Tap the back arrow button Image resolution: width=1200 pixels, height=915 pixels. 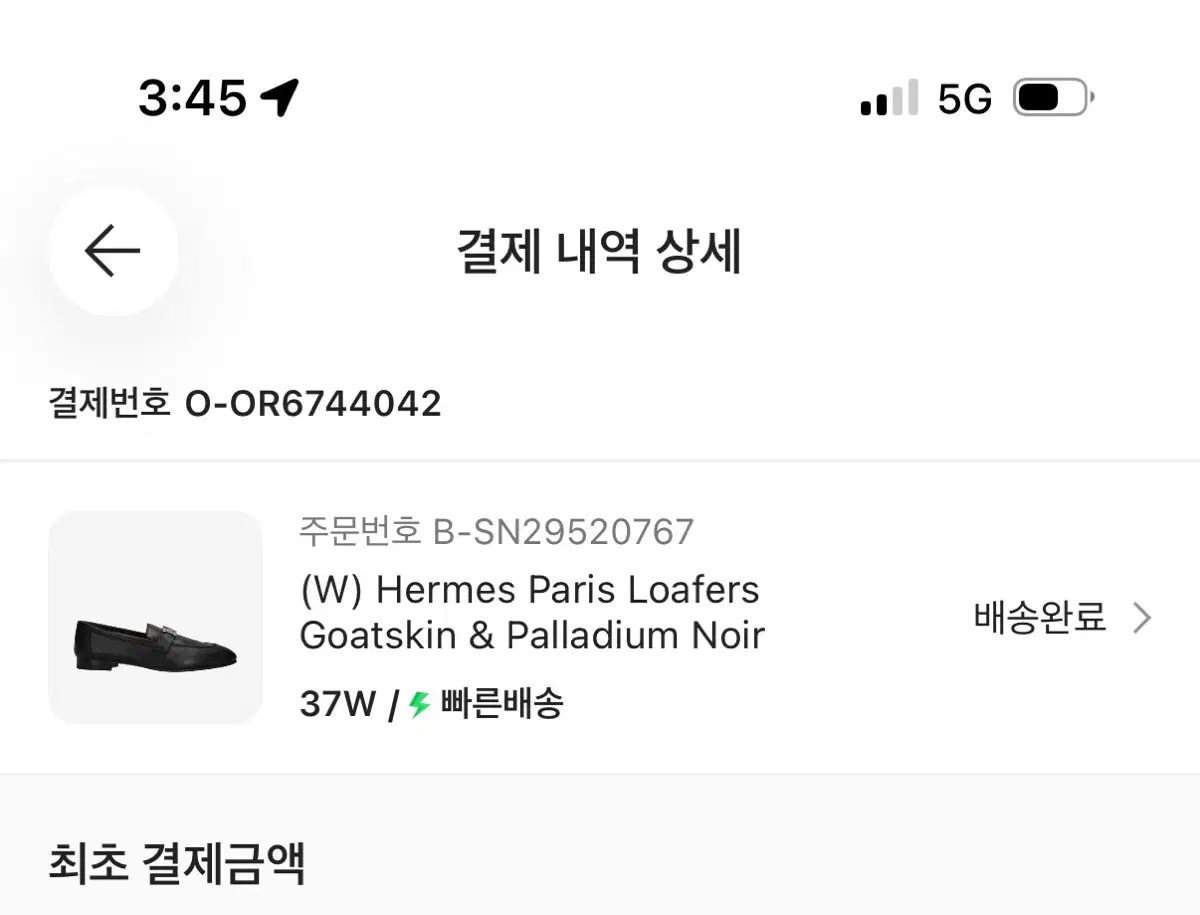(x=113, y=251)
